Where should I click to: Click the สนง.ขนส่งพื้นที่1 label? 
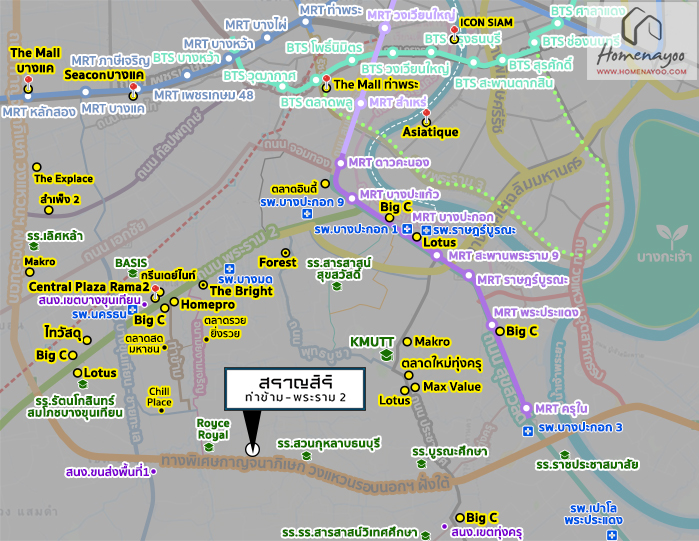(x=107, y=471)
